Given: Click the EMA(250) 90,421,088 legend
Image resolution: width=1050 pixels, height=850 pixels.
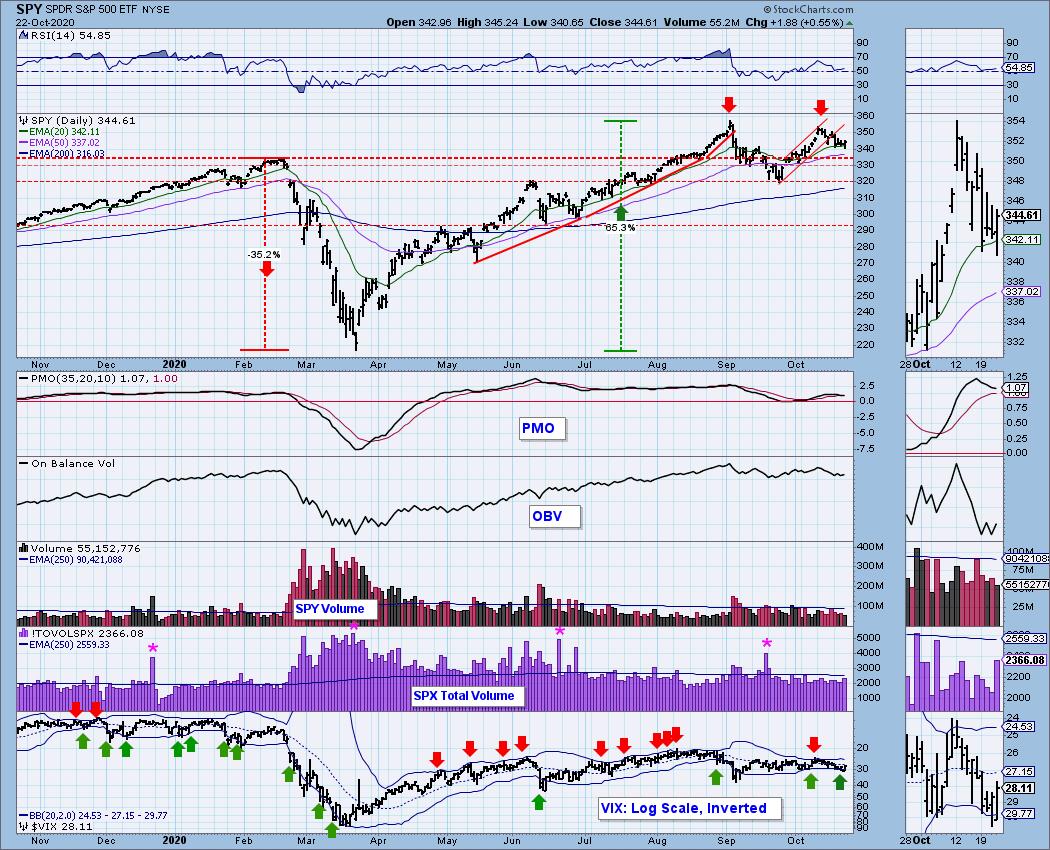Looking at the screenshot, I should 71,559.
